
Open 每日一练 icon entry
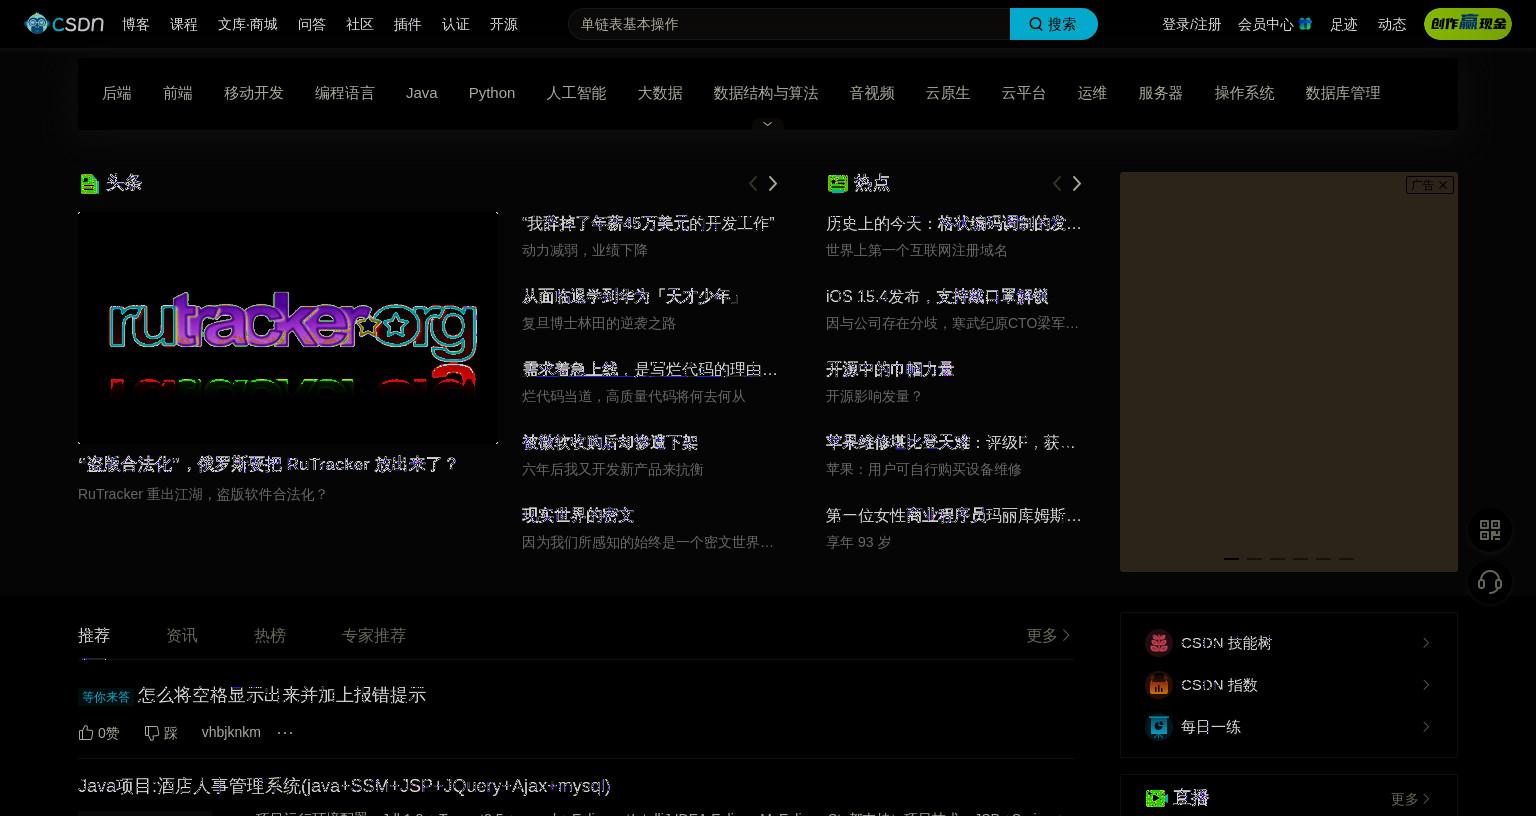click(1158, 727)
